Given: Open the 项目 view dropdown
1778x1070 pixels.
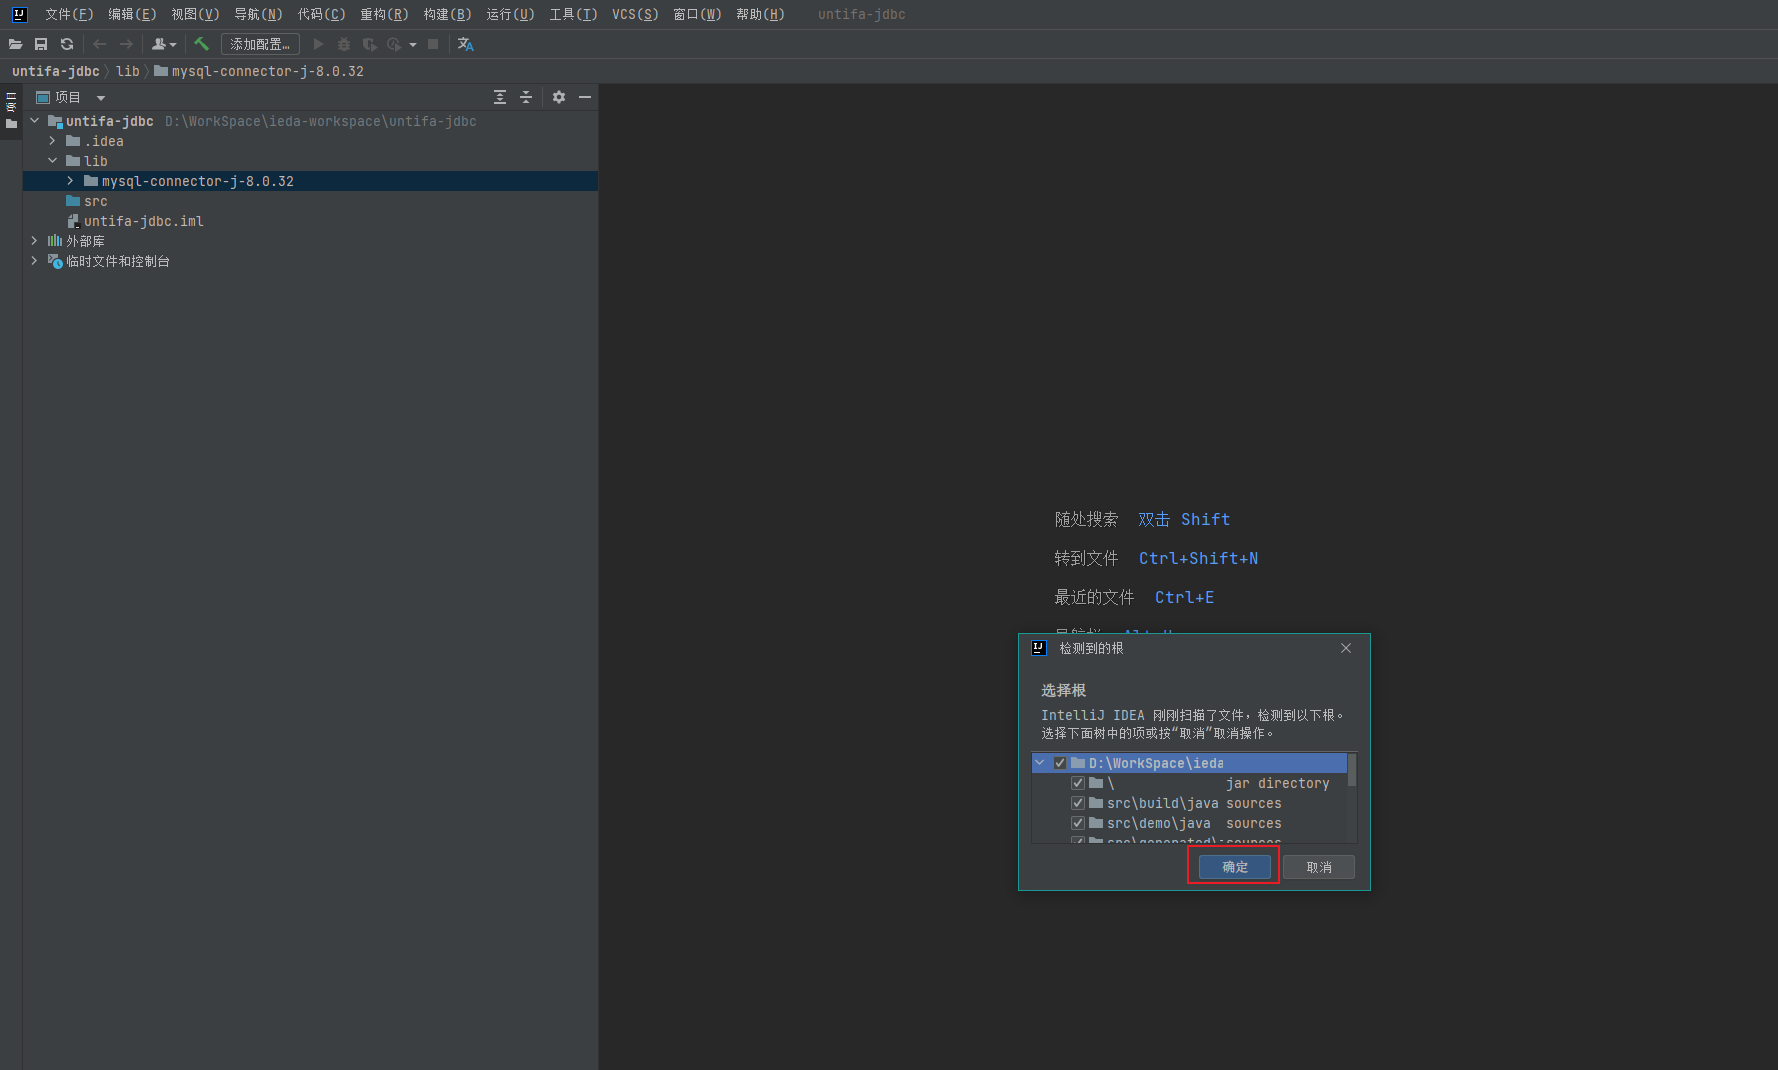Looking at the screenshot, I should 100,98.
